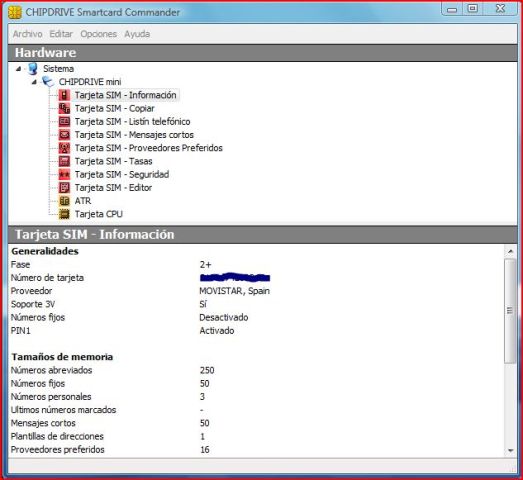Click the info panel scrollbar thumb
Viewport: 523px width, 480px height.
tap(510, 311)
